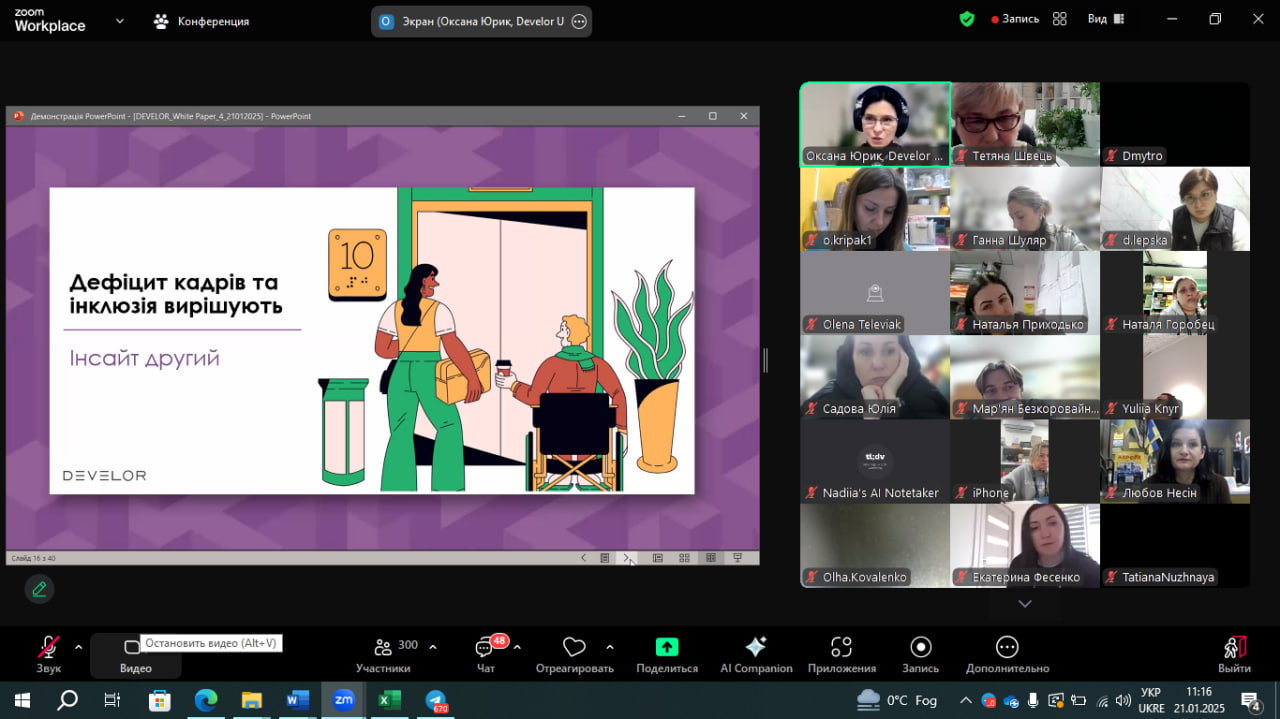Click the annotation pencil icon
1280x719 pixels.
click(x=40, y=589)
